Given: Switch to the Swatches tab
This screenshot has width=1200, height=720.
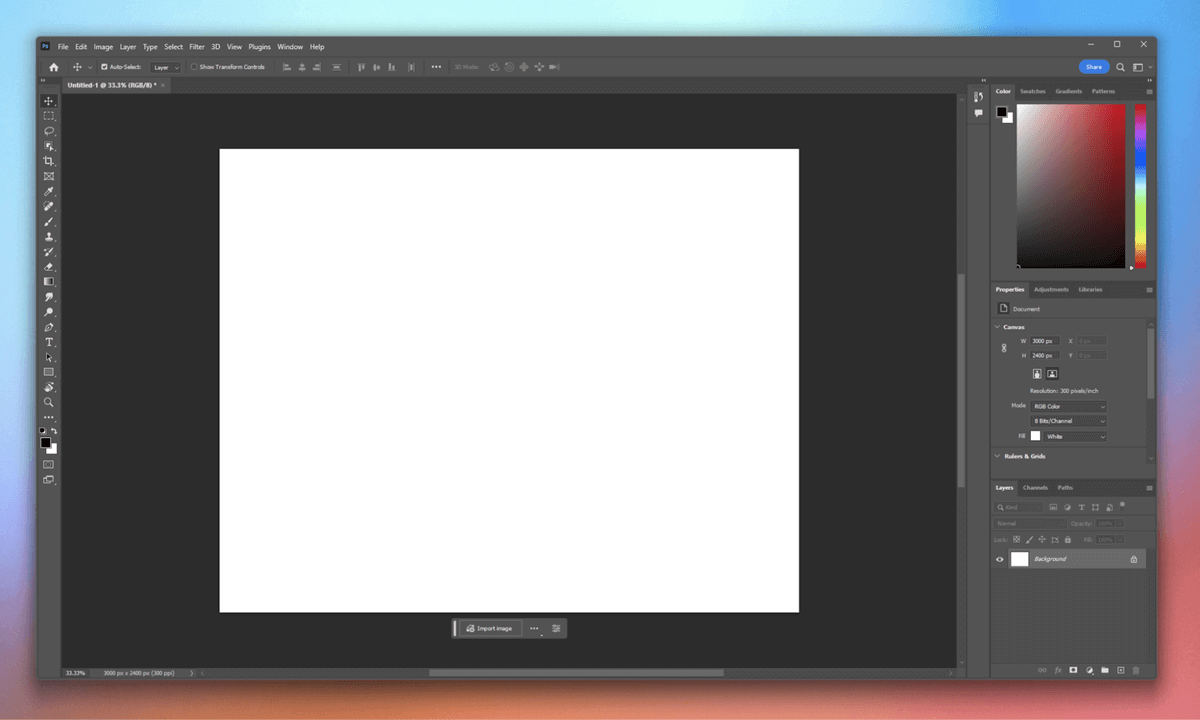Looking at the screenshot, I should click(1032, 91).
